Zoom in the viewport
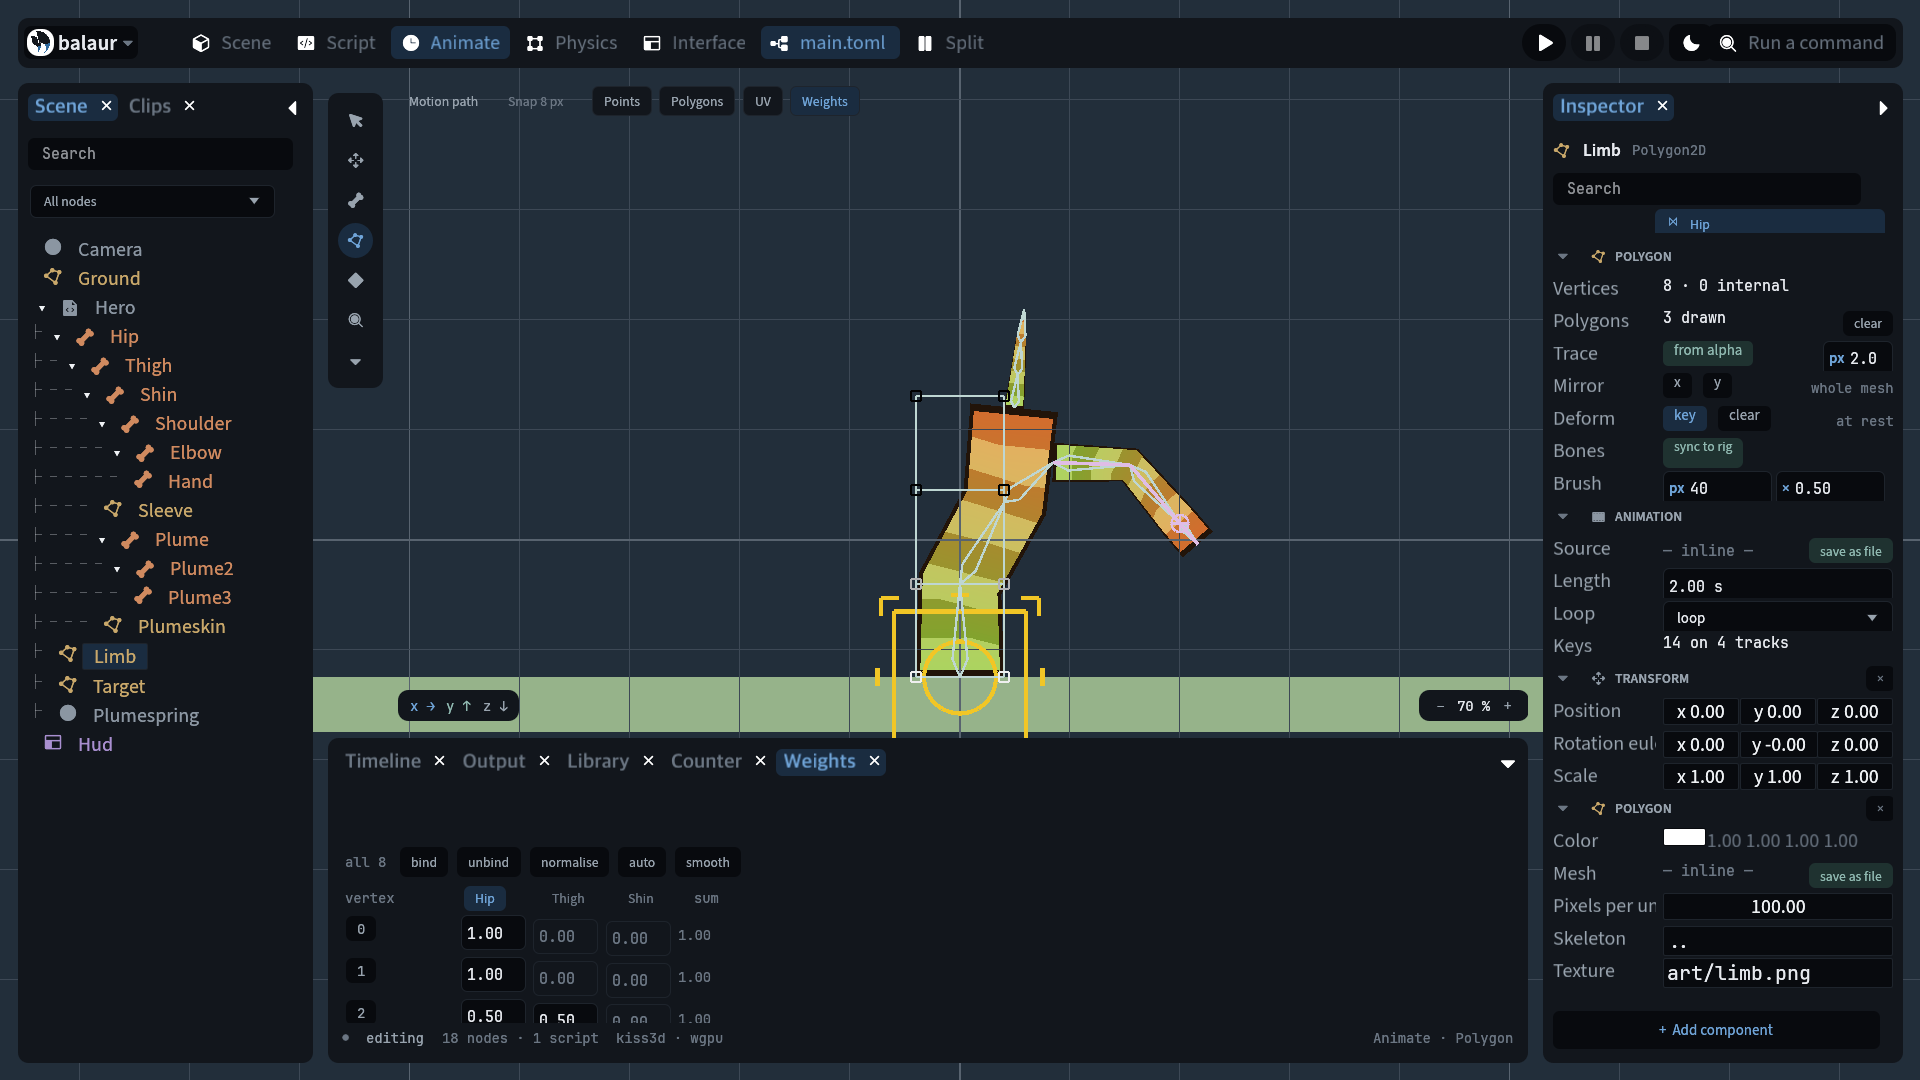Screen dimensions: 1920x1080 (x=1508, y=706)
